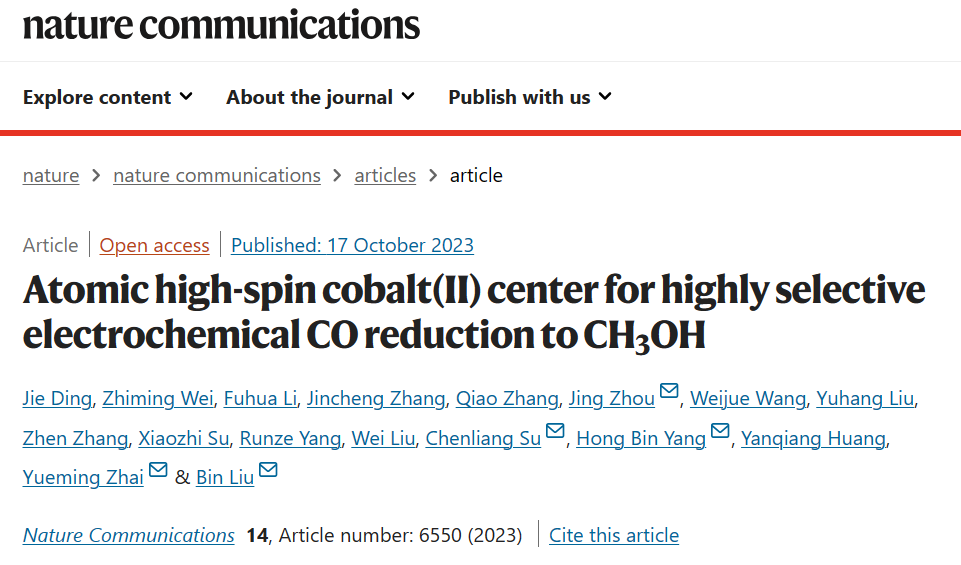The image size is (961, 565).
Task: Open the italic Nature Communications journal link
Action: 129,535
